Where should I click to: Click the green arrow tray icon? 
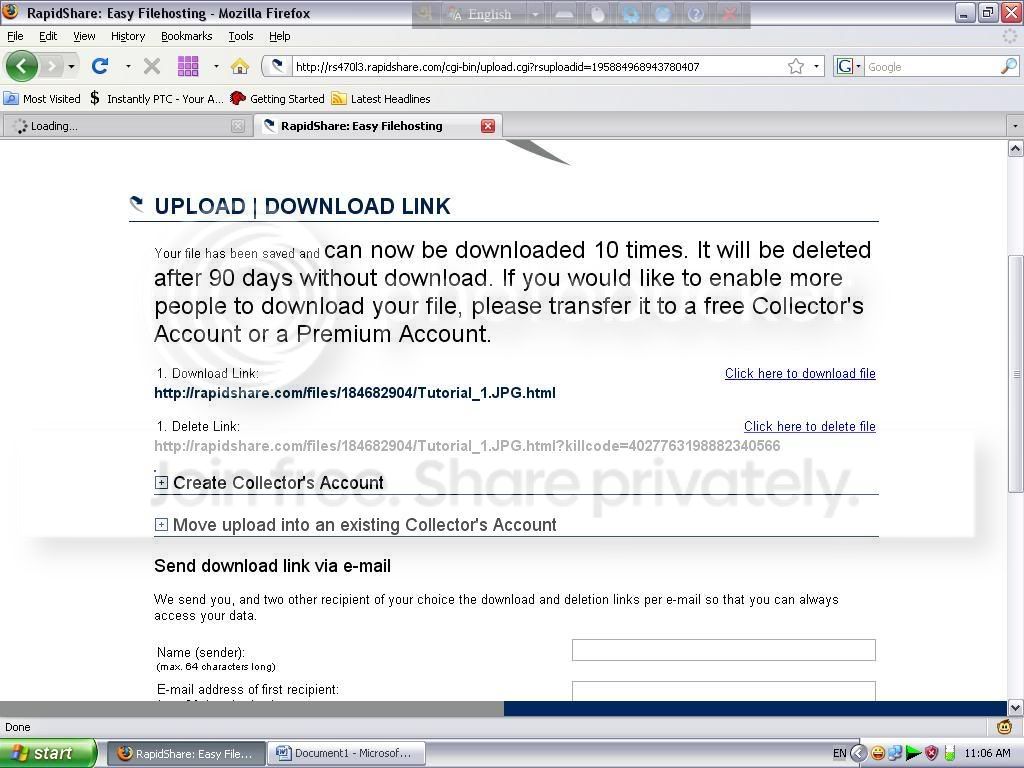914,754
